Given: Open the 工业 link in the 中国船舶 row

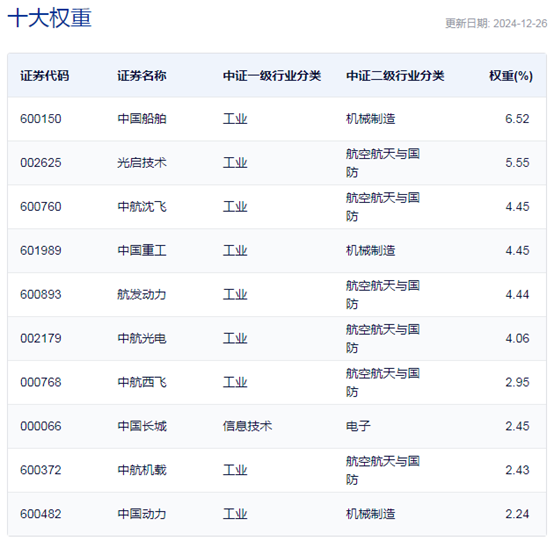Looking at the screenshot, I should (x=235, y=119).
